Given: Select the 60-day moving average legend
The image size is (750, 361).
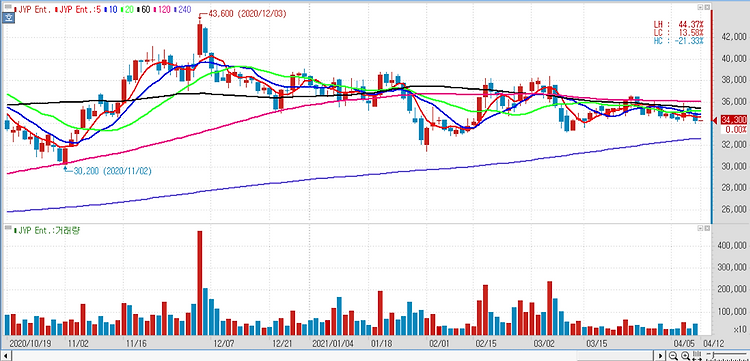Looking at the screenshot, I should tap(143, 10).
